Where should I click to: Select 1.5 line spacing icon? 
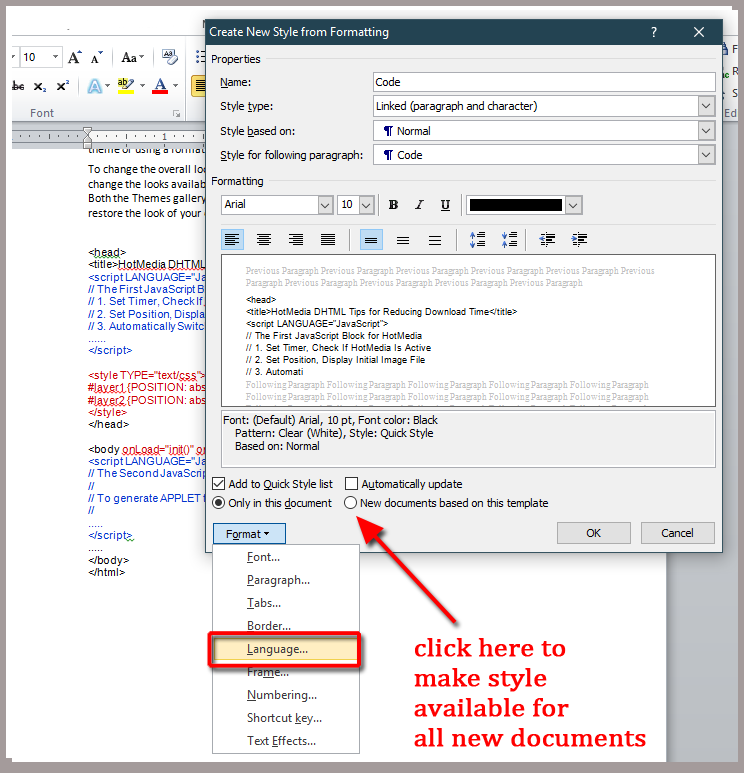pos(403,240)
